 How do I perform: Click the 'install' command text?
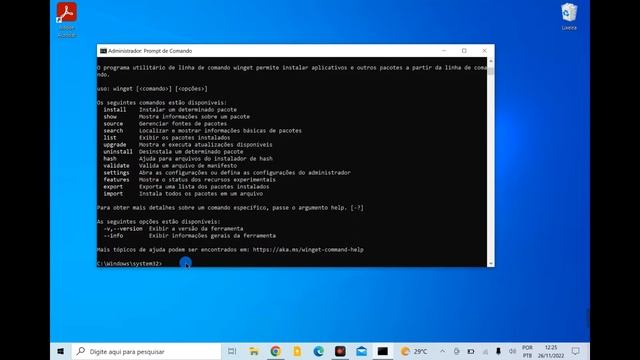click(115, 109)
